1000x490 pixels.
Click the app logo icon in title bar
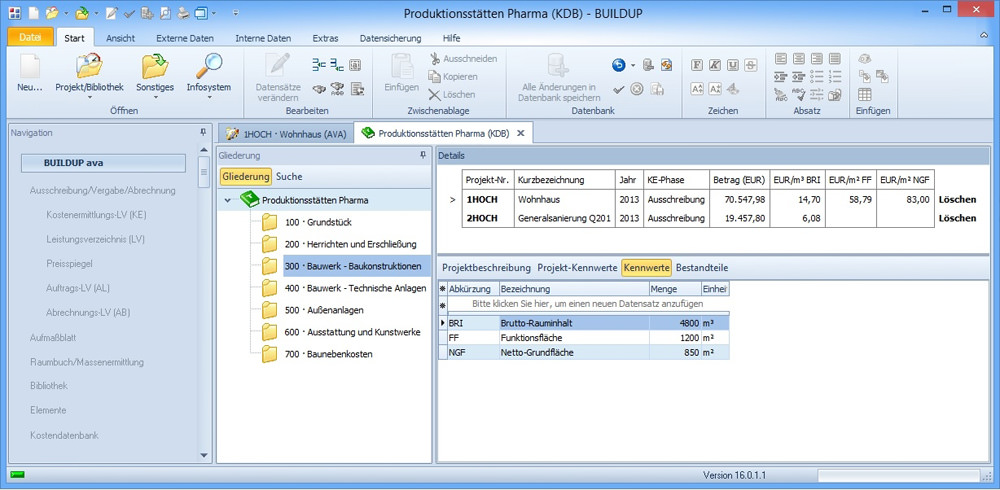14,12
